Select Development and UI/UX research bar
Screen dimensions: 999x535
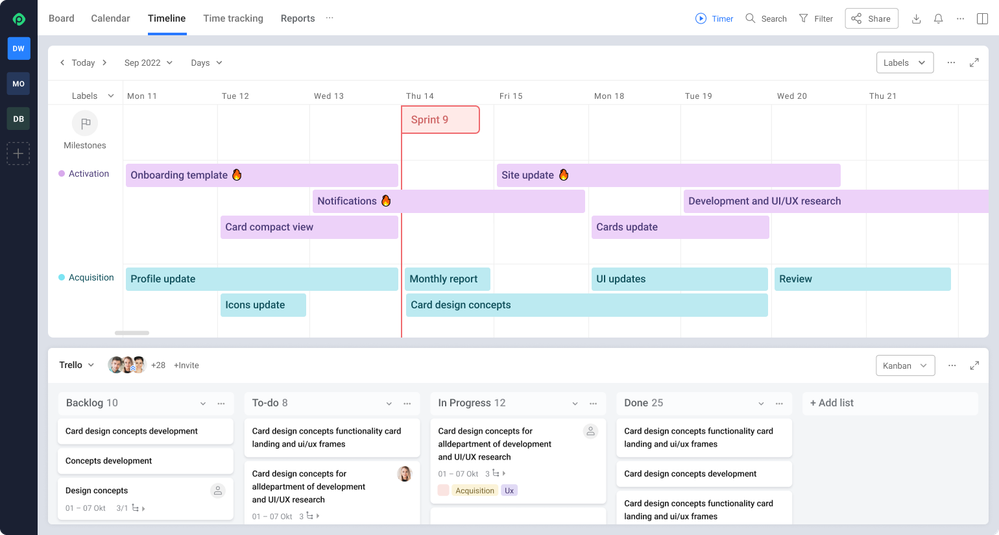click(836, 201)
